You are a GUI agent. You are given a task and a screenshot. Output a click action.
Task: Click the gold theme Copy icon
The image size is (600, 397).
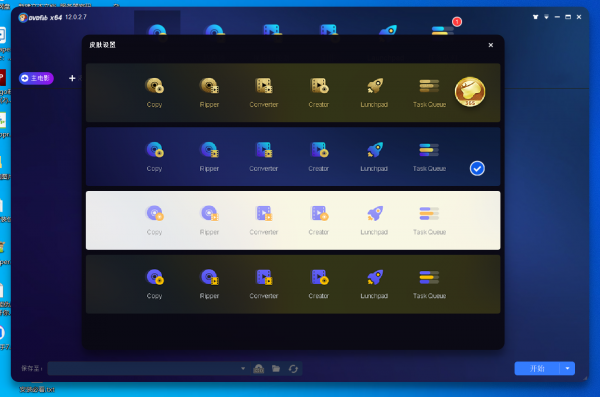point(154,86)
